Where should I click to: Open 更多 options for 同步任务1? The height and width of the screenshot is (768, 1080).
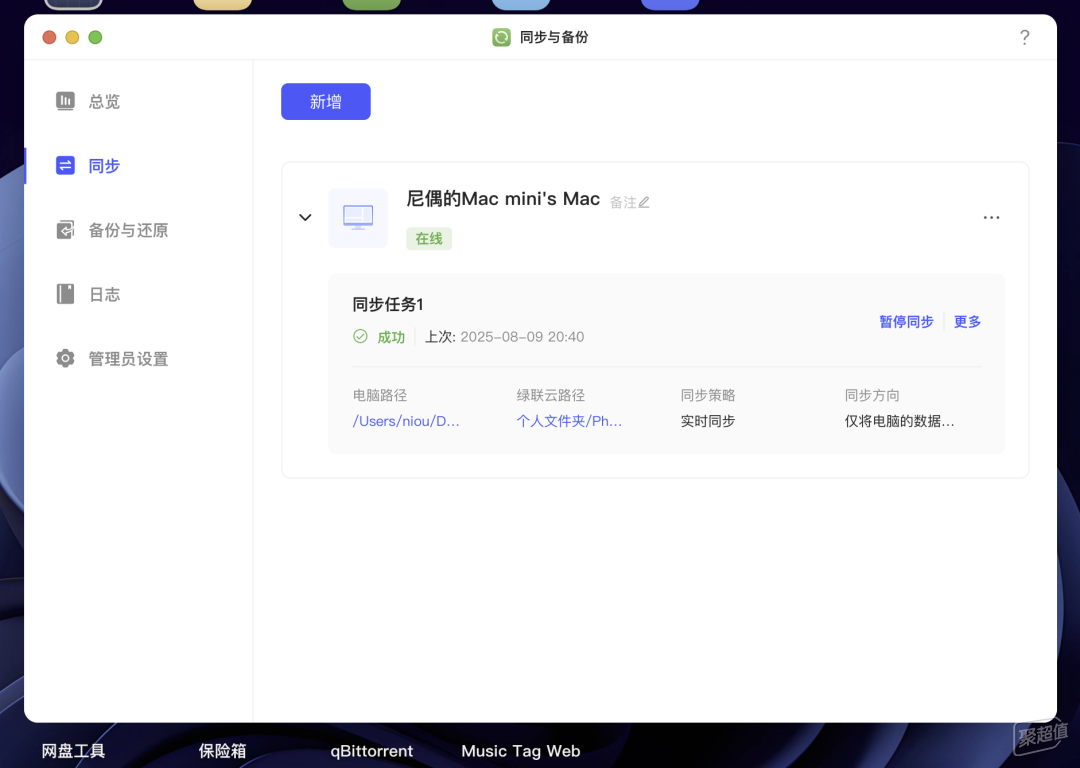pyautogui.click(x=967, y=322)
